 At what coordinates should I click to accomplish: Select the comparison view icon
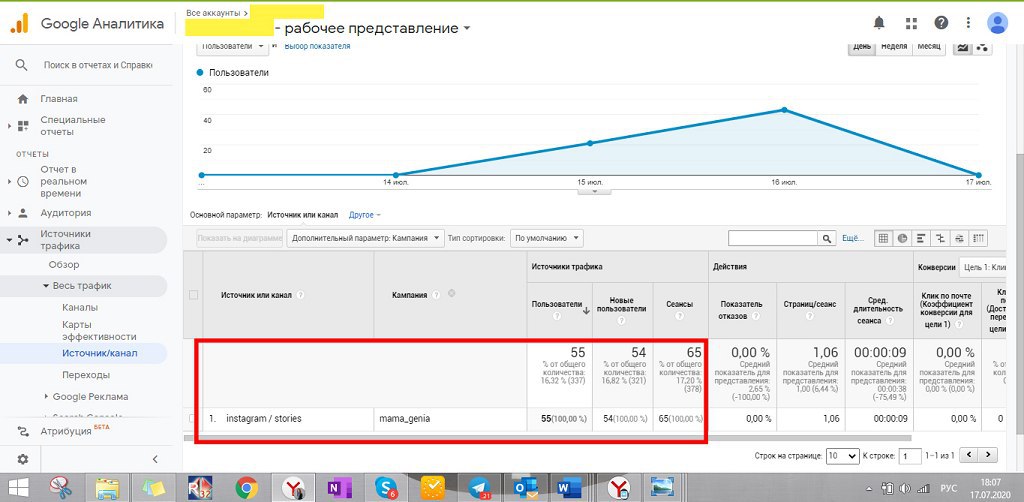pos(940,238)
